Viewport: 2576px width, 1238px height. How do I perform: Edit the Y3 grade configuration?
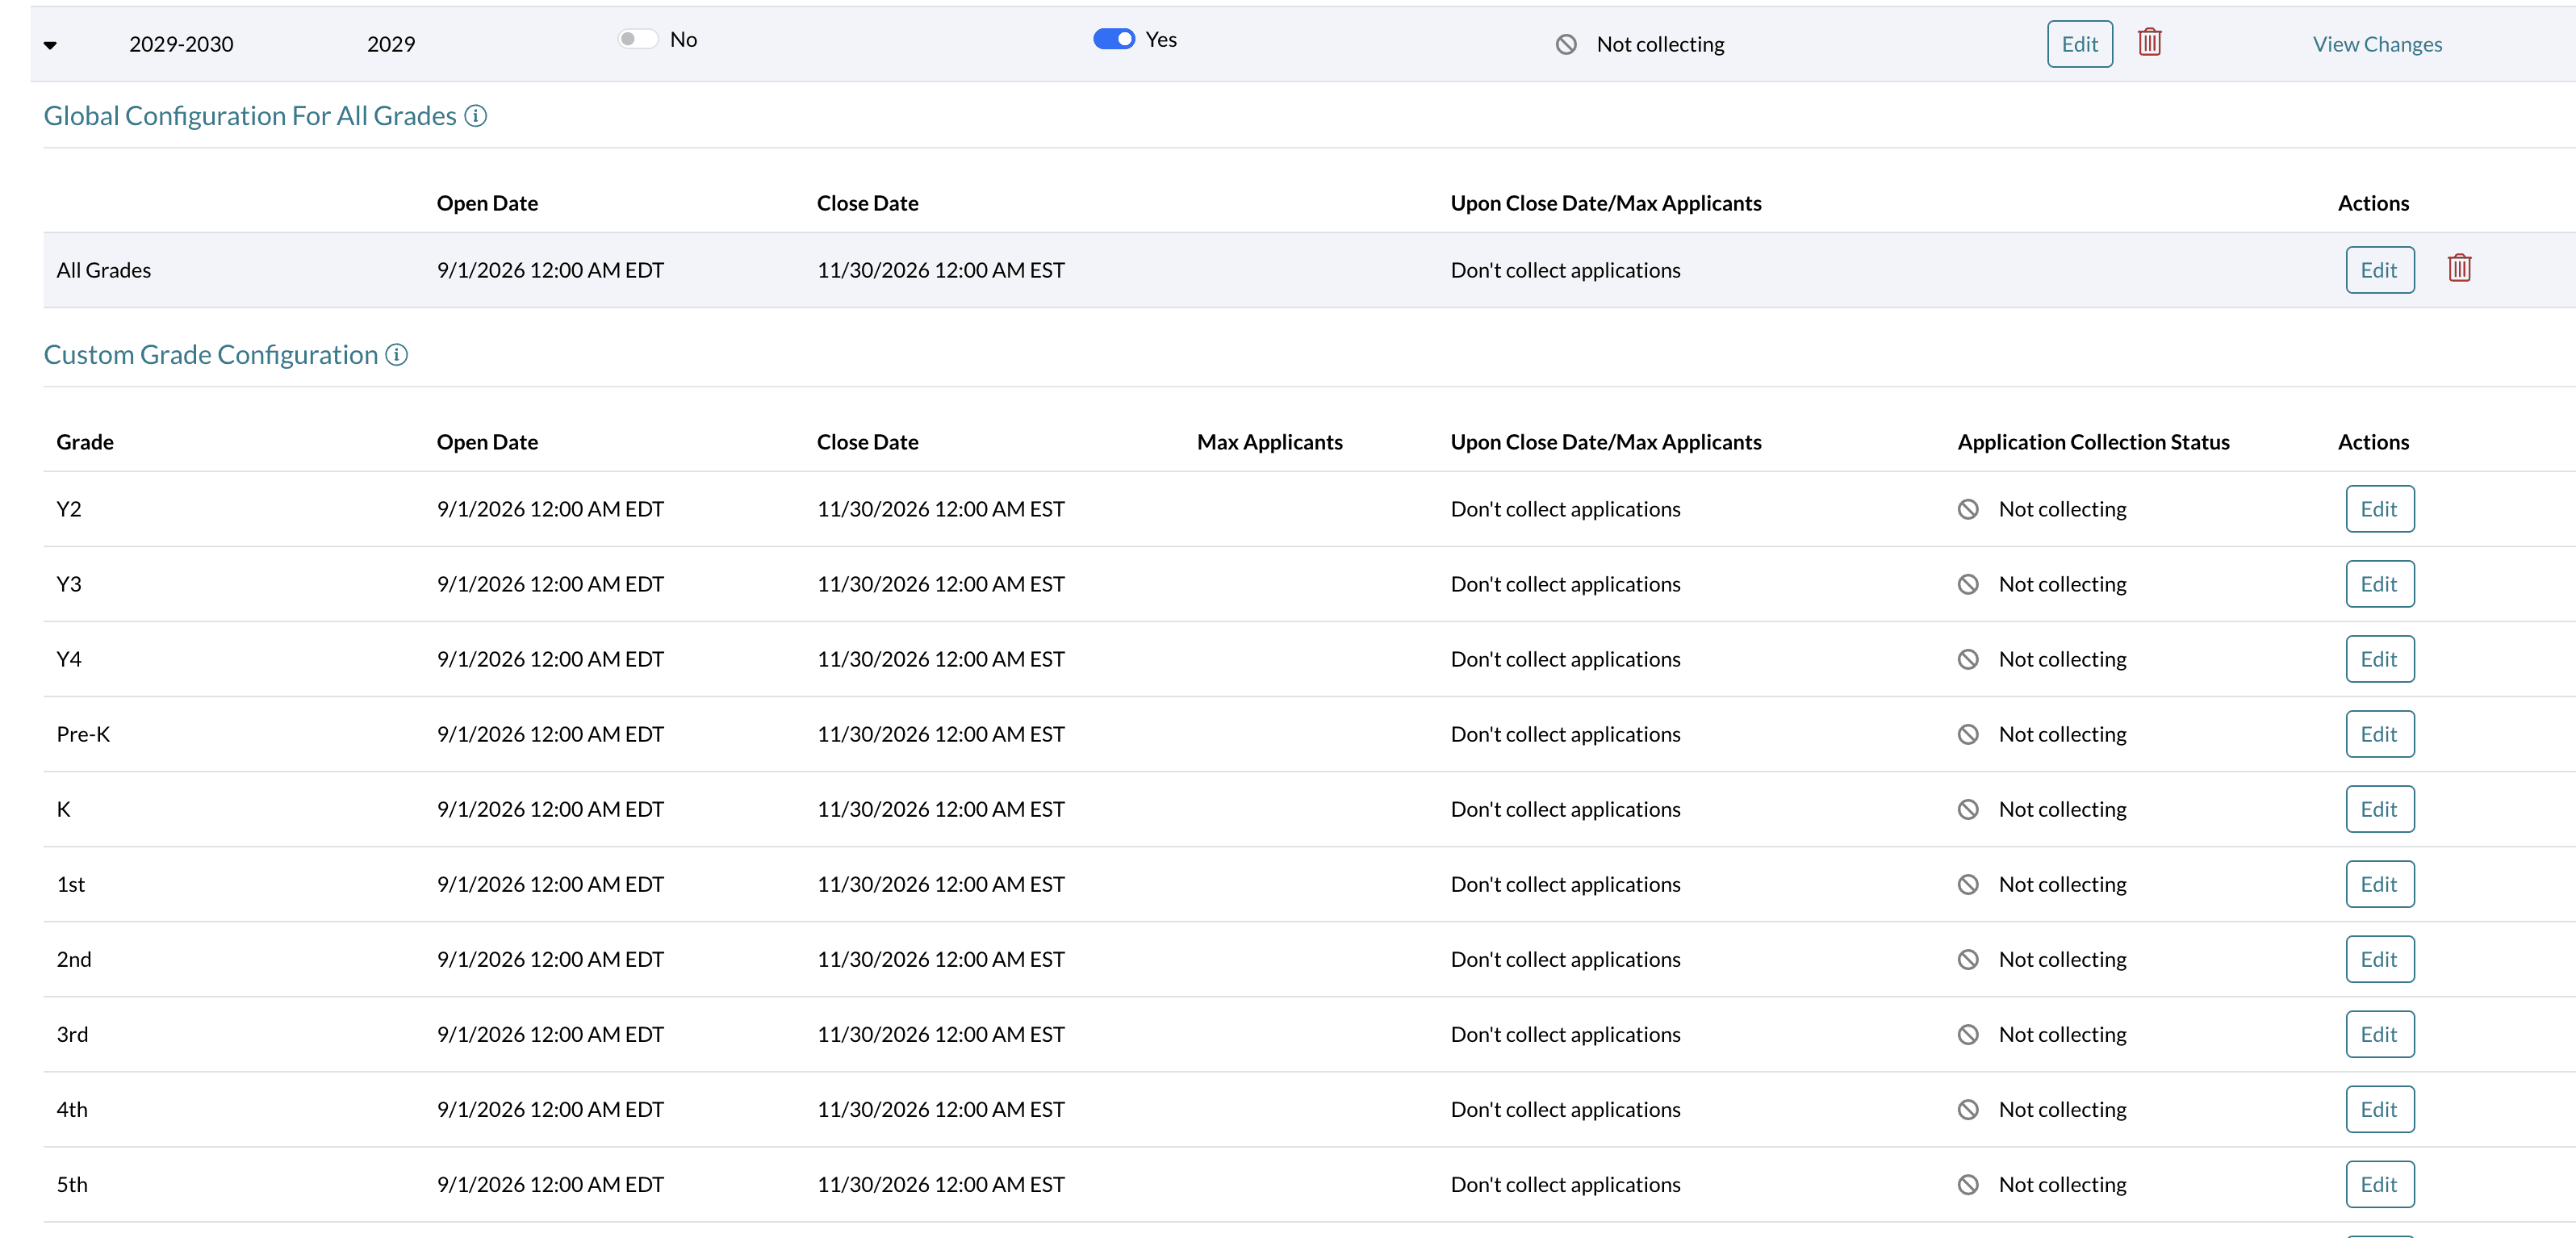tap(2379, 584)
